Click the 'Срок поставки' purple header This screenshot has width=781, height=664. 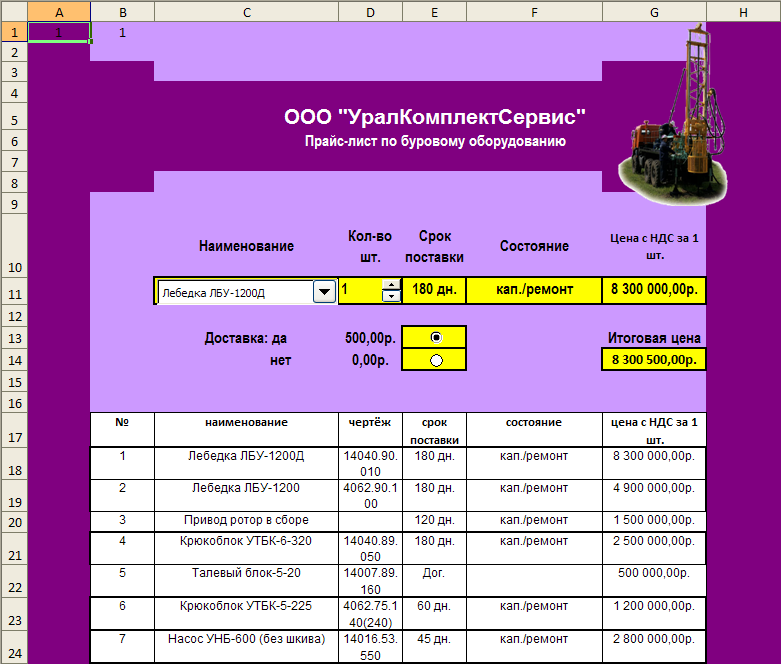(x=434, y=247)
